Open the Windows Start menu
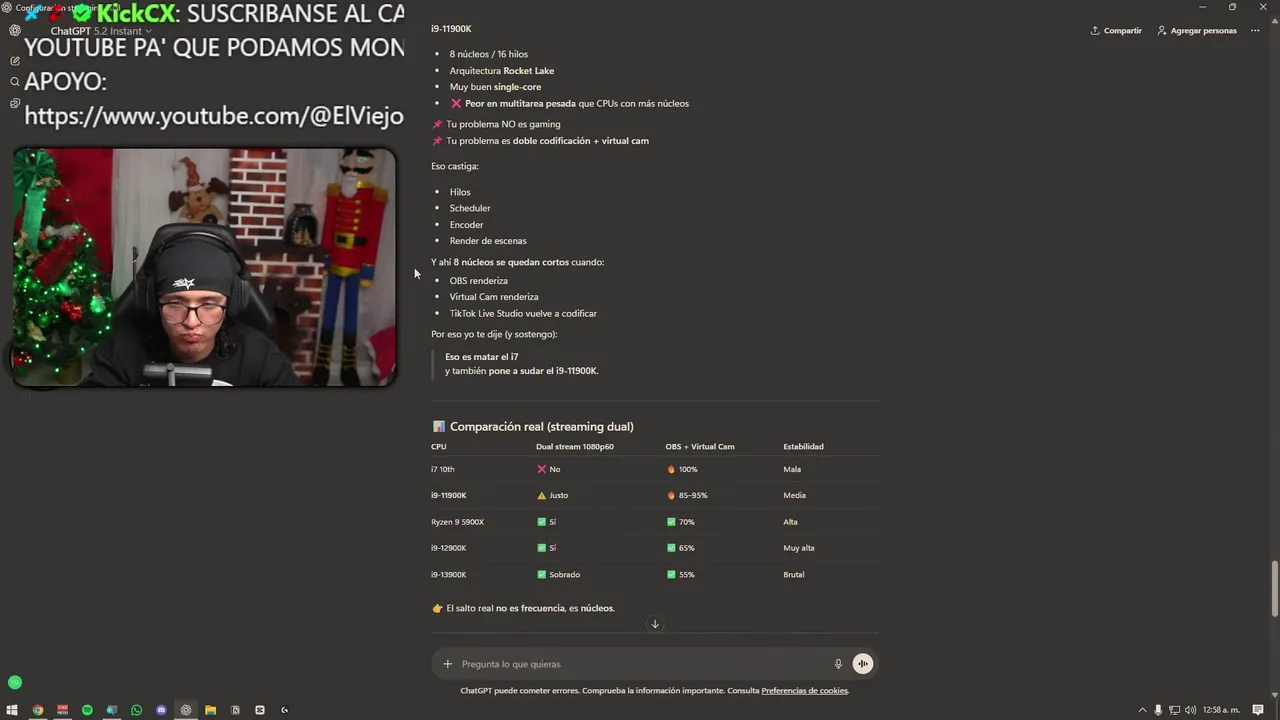 click(12, 710)
